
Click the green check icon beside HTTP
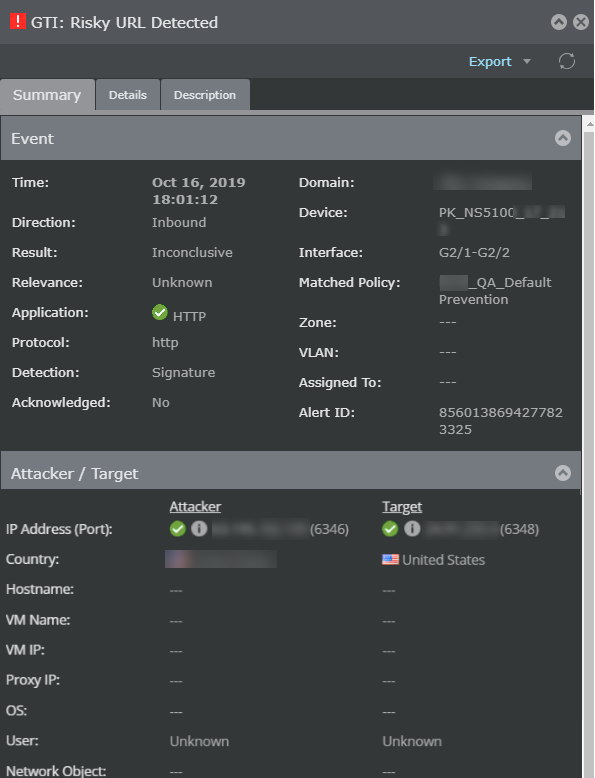(x=160, y=312)
